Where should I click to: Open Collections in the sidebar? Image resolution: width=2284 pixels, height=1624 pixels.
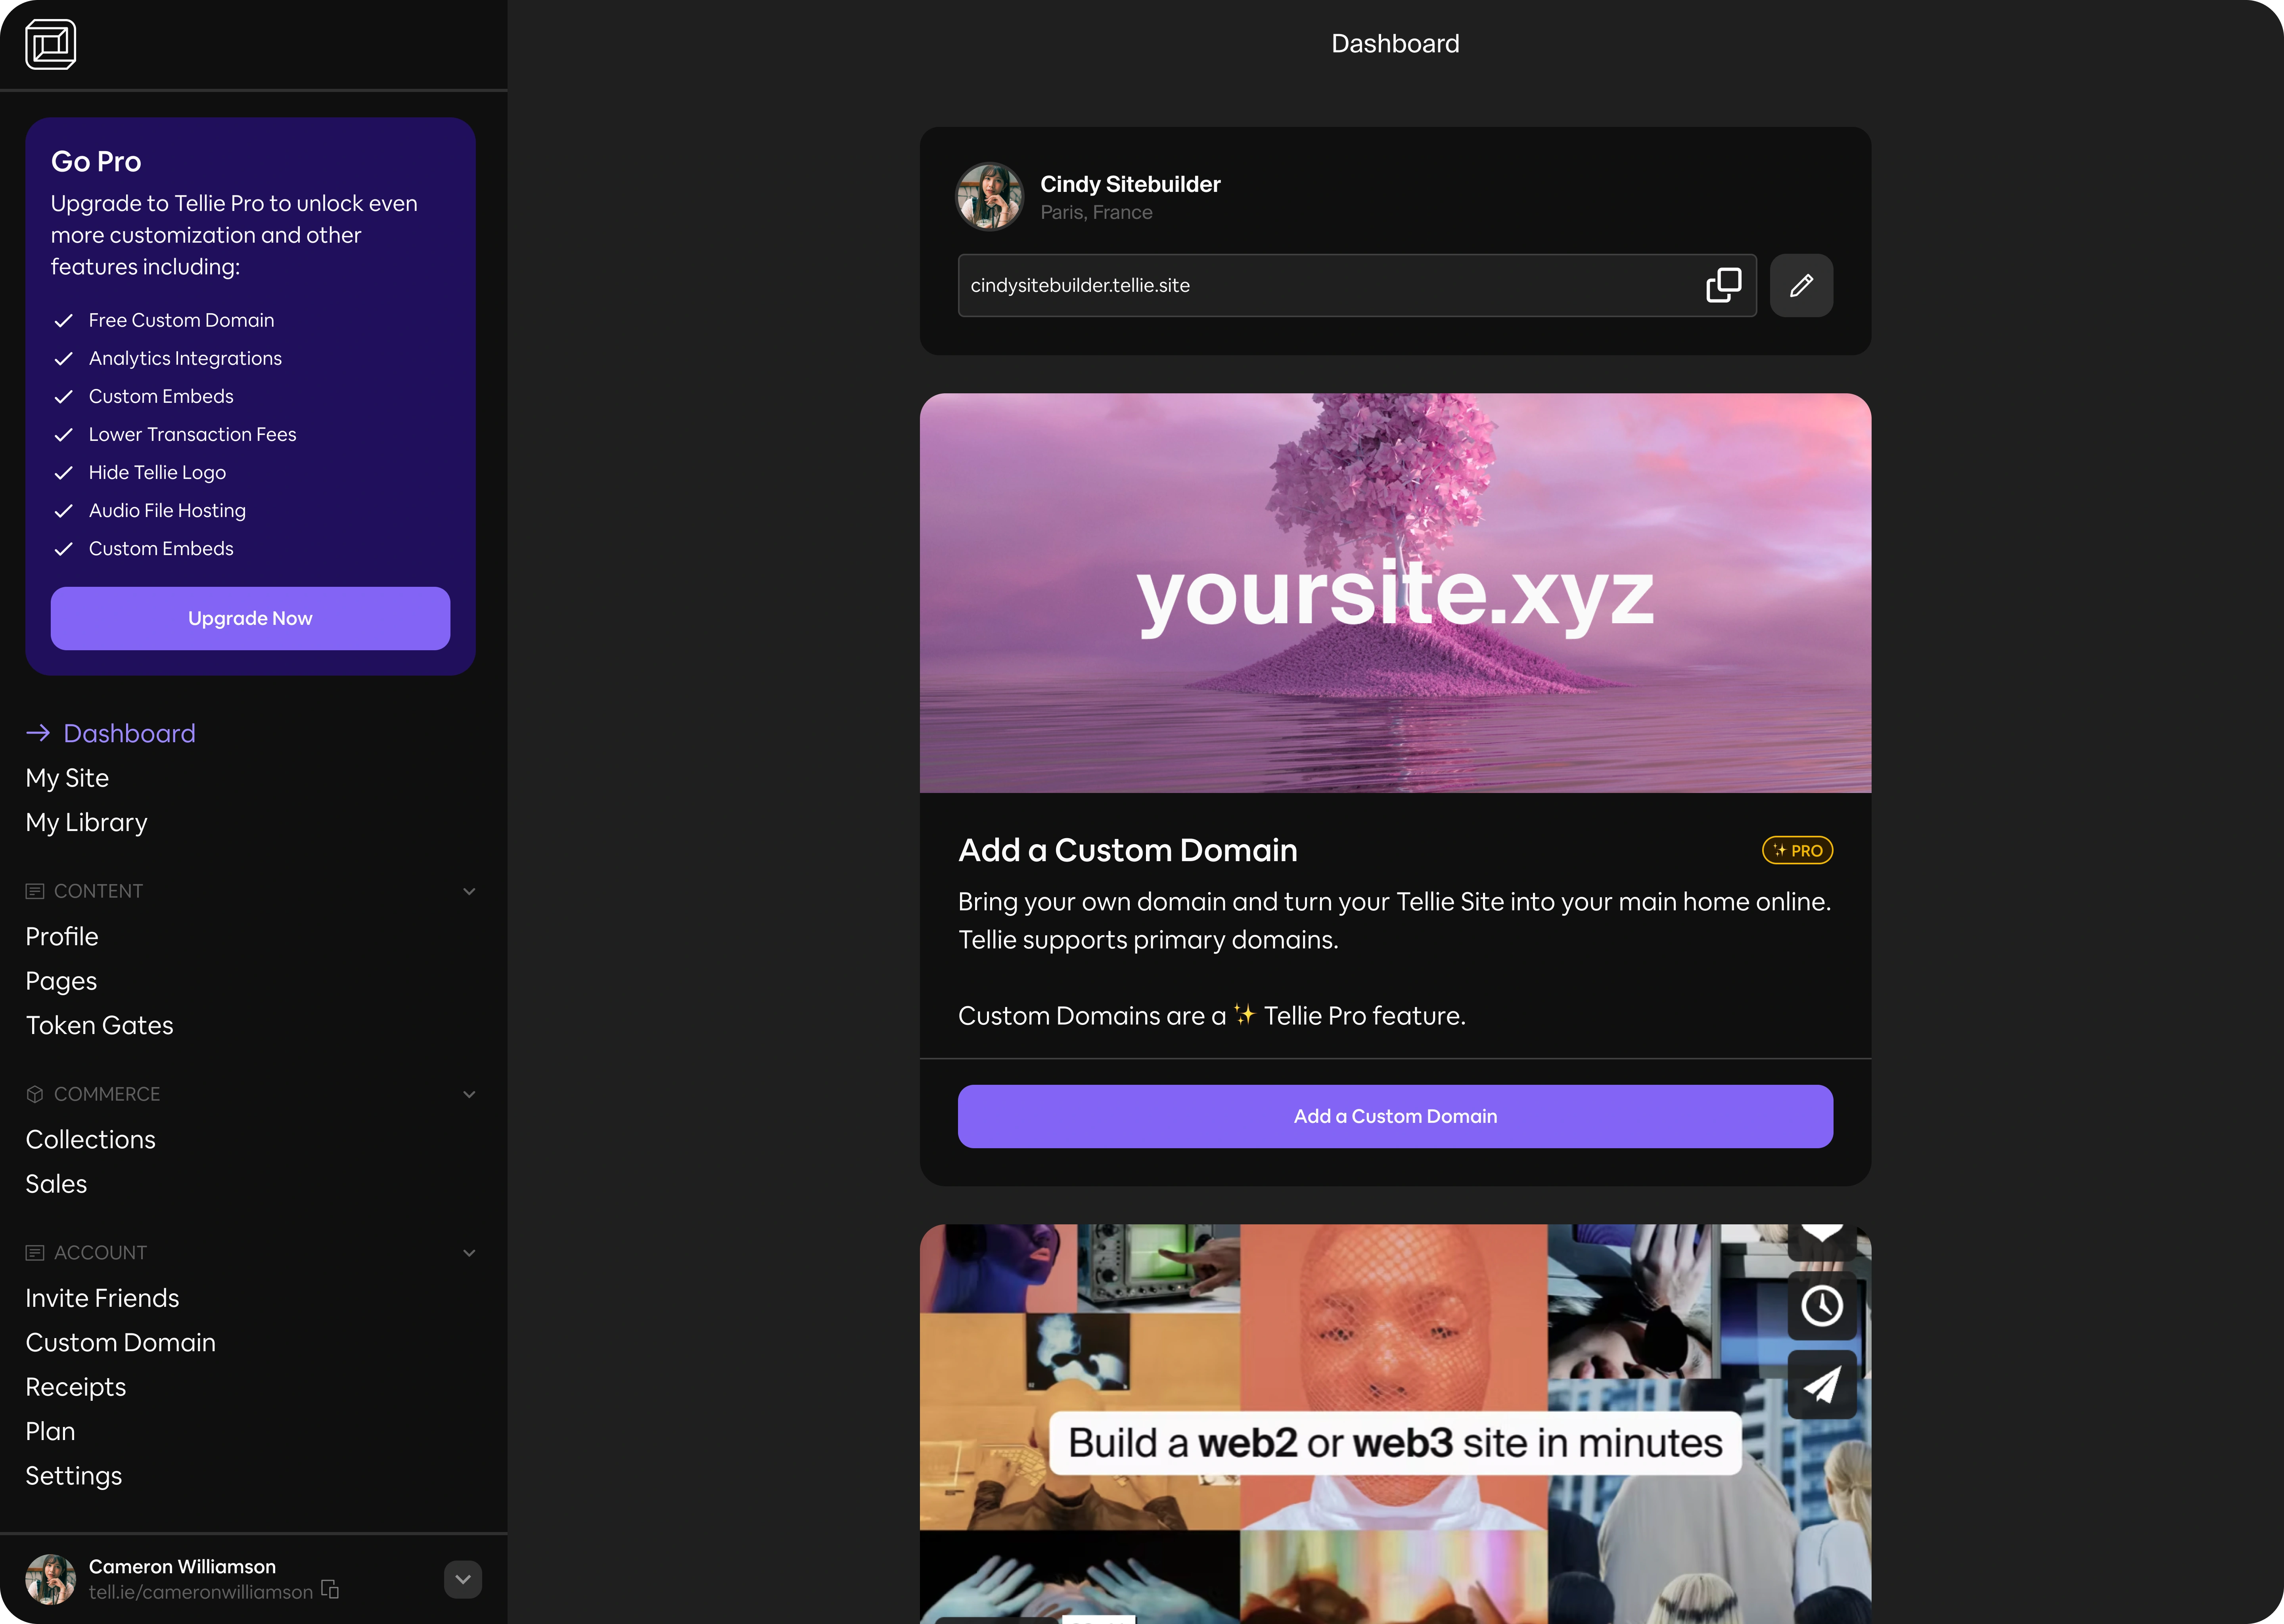[x=90, y=1140]
